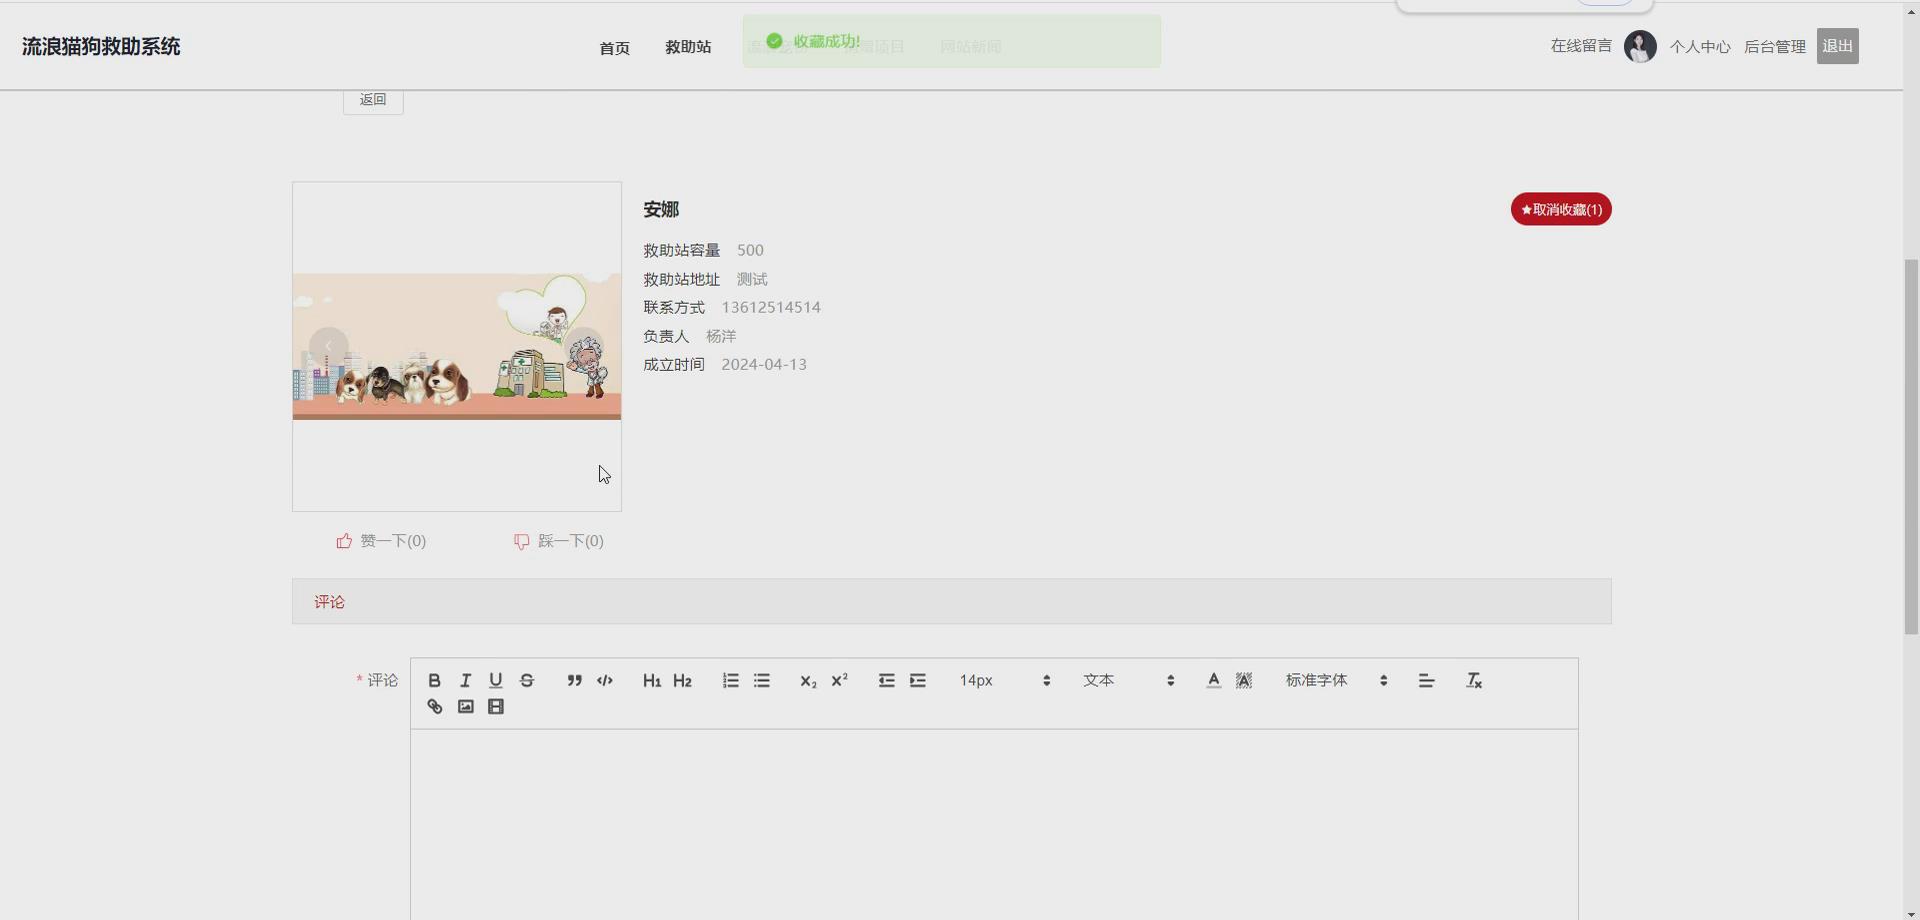Insert a blockquote using the quote icon
This screenshot has height=920, width=1920.
574,680
